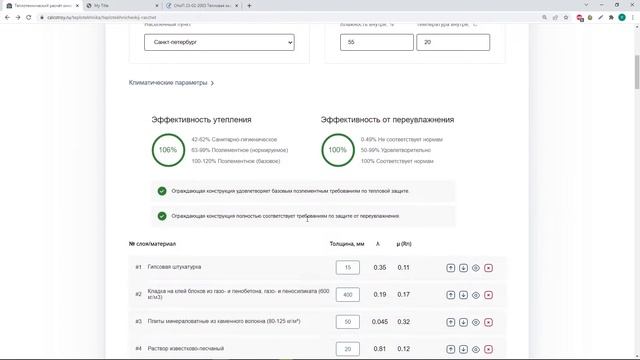Screen dimensions: 640x360
Task: Move layer #2 газобетон blocks up
Action: point(451,295)
